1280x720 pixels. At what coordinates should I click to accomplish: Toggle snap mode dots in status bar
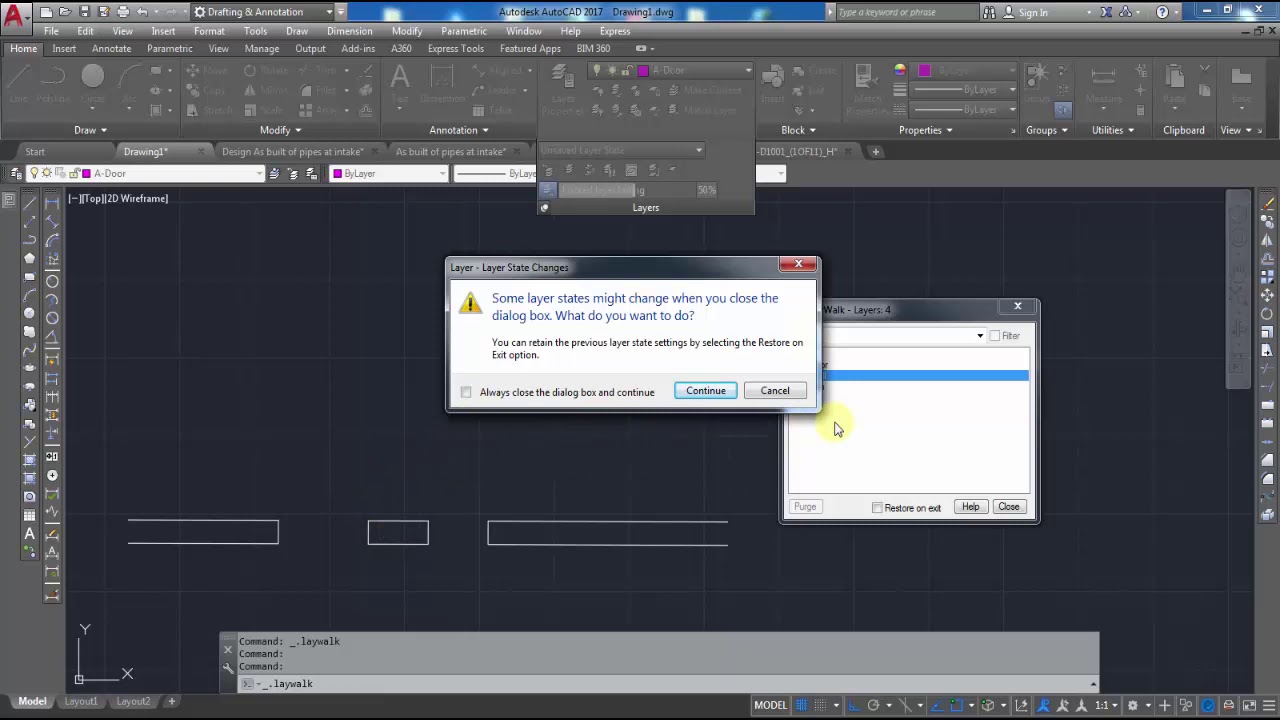click(819, 705)
